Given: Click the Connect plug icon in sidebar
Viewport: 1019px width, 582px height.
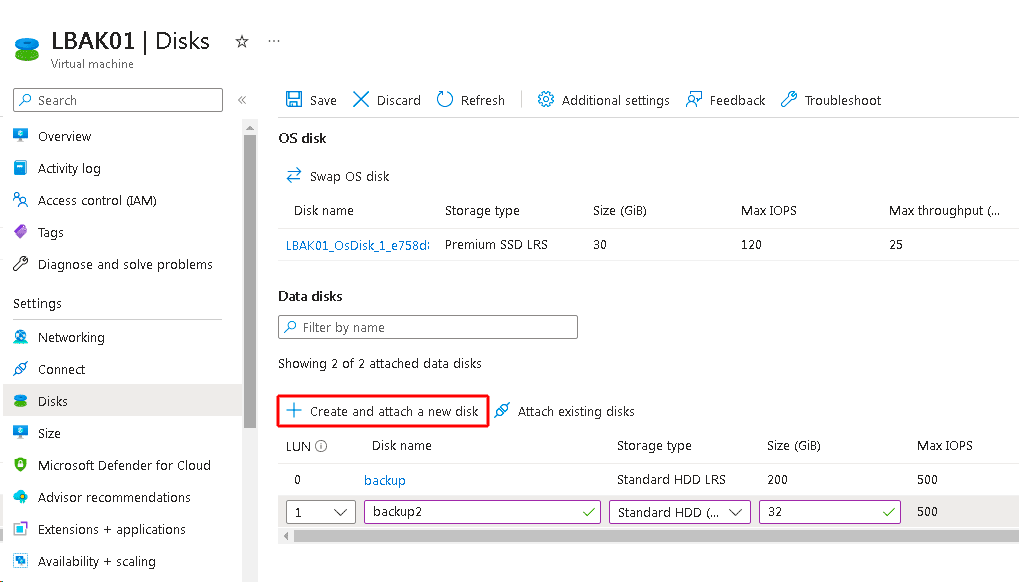Looking at the screenshot, I should (21, 368).
